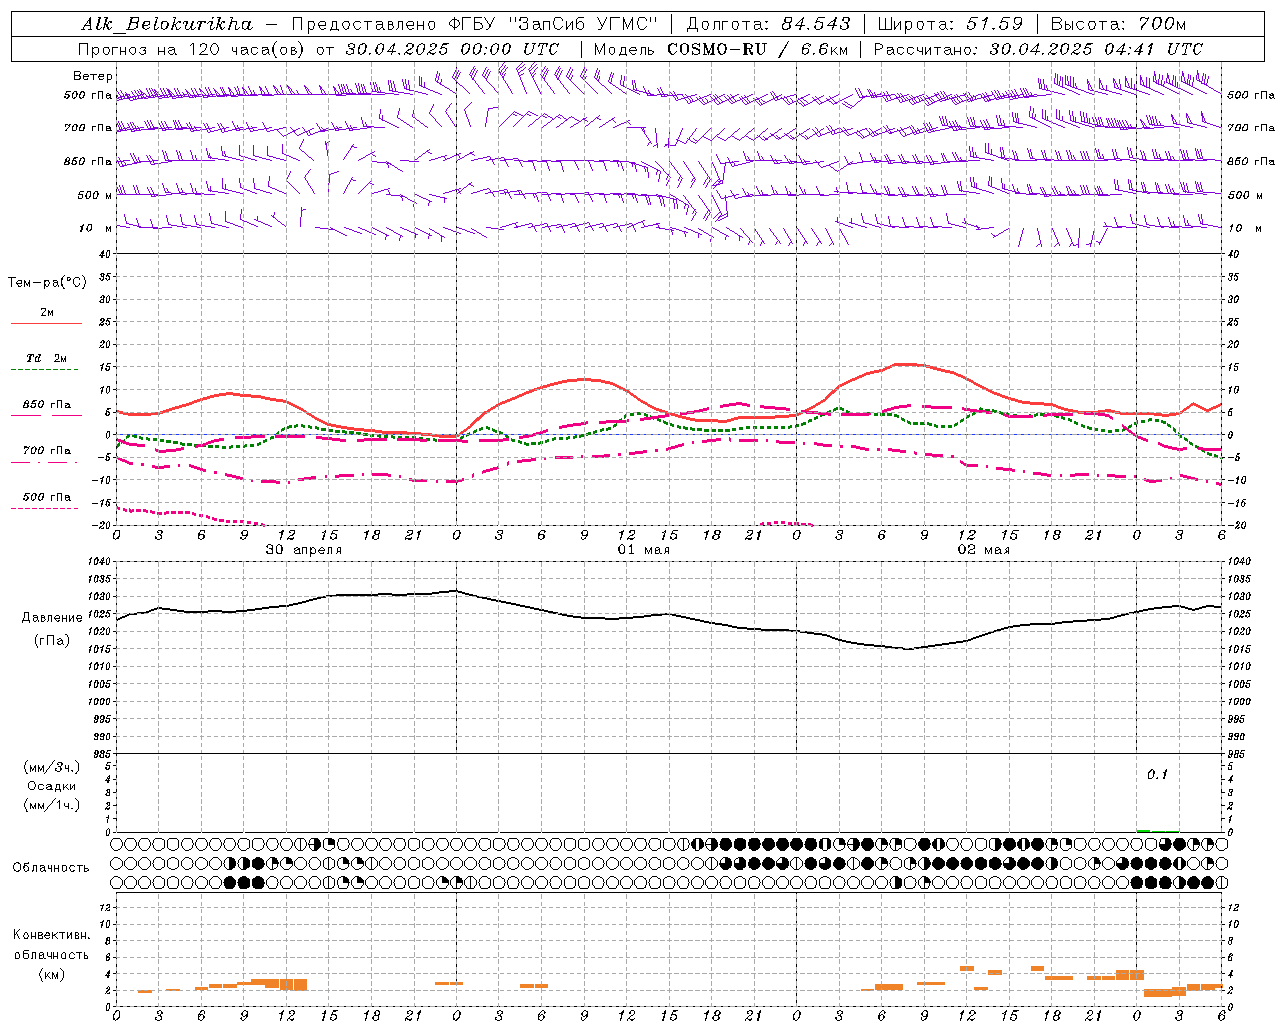The height and width of the screenshot is (1024, 1280).
Task: Click the Высота: 700м elevation value
Action: pos(1118,24)
